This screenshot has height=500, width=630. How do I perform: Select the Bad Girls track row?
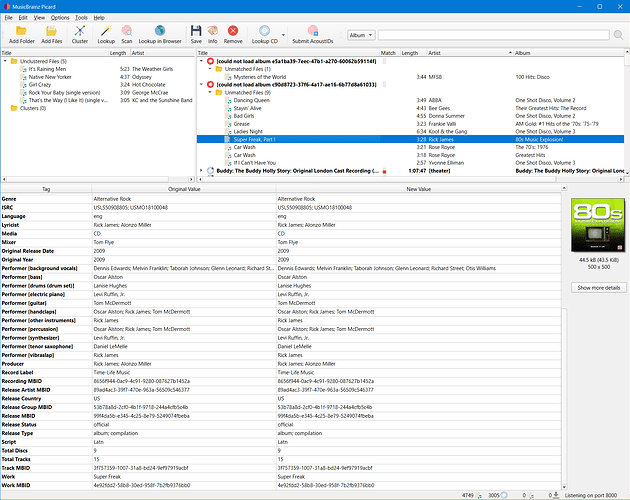tap(410, 116)
